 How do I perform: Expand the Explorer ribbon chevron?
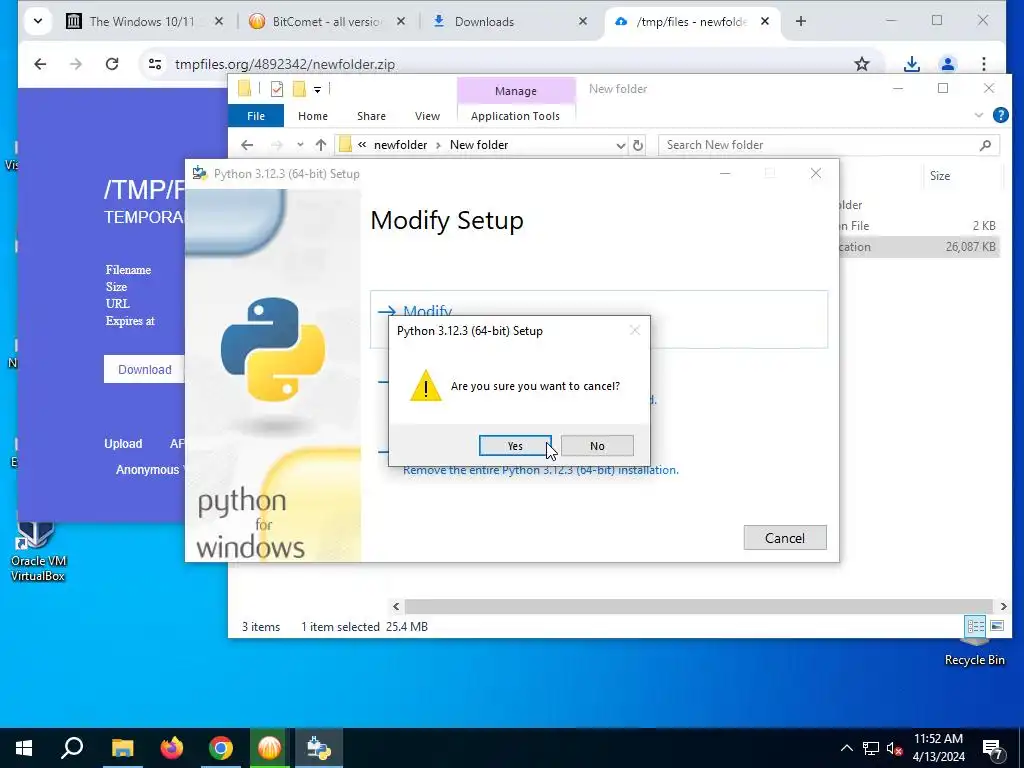point(978,116)
